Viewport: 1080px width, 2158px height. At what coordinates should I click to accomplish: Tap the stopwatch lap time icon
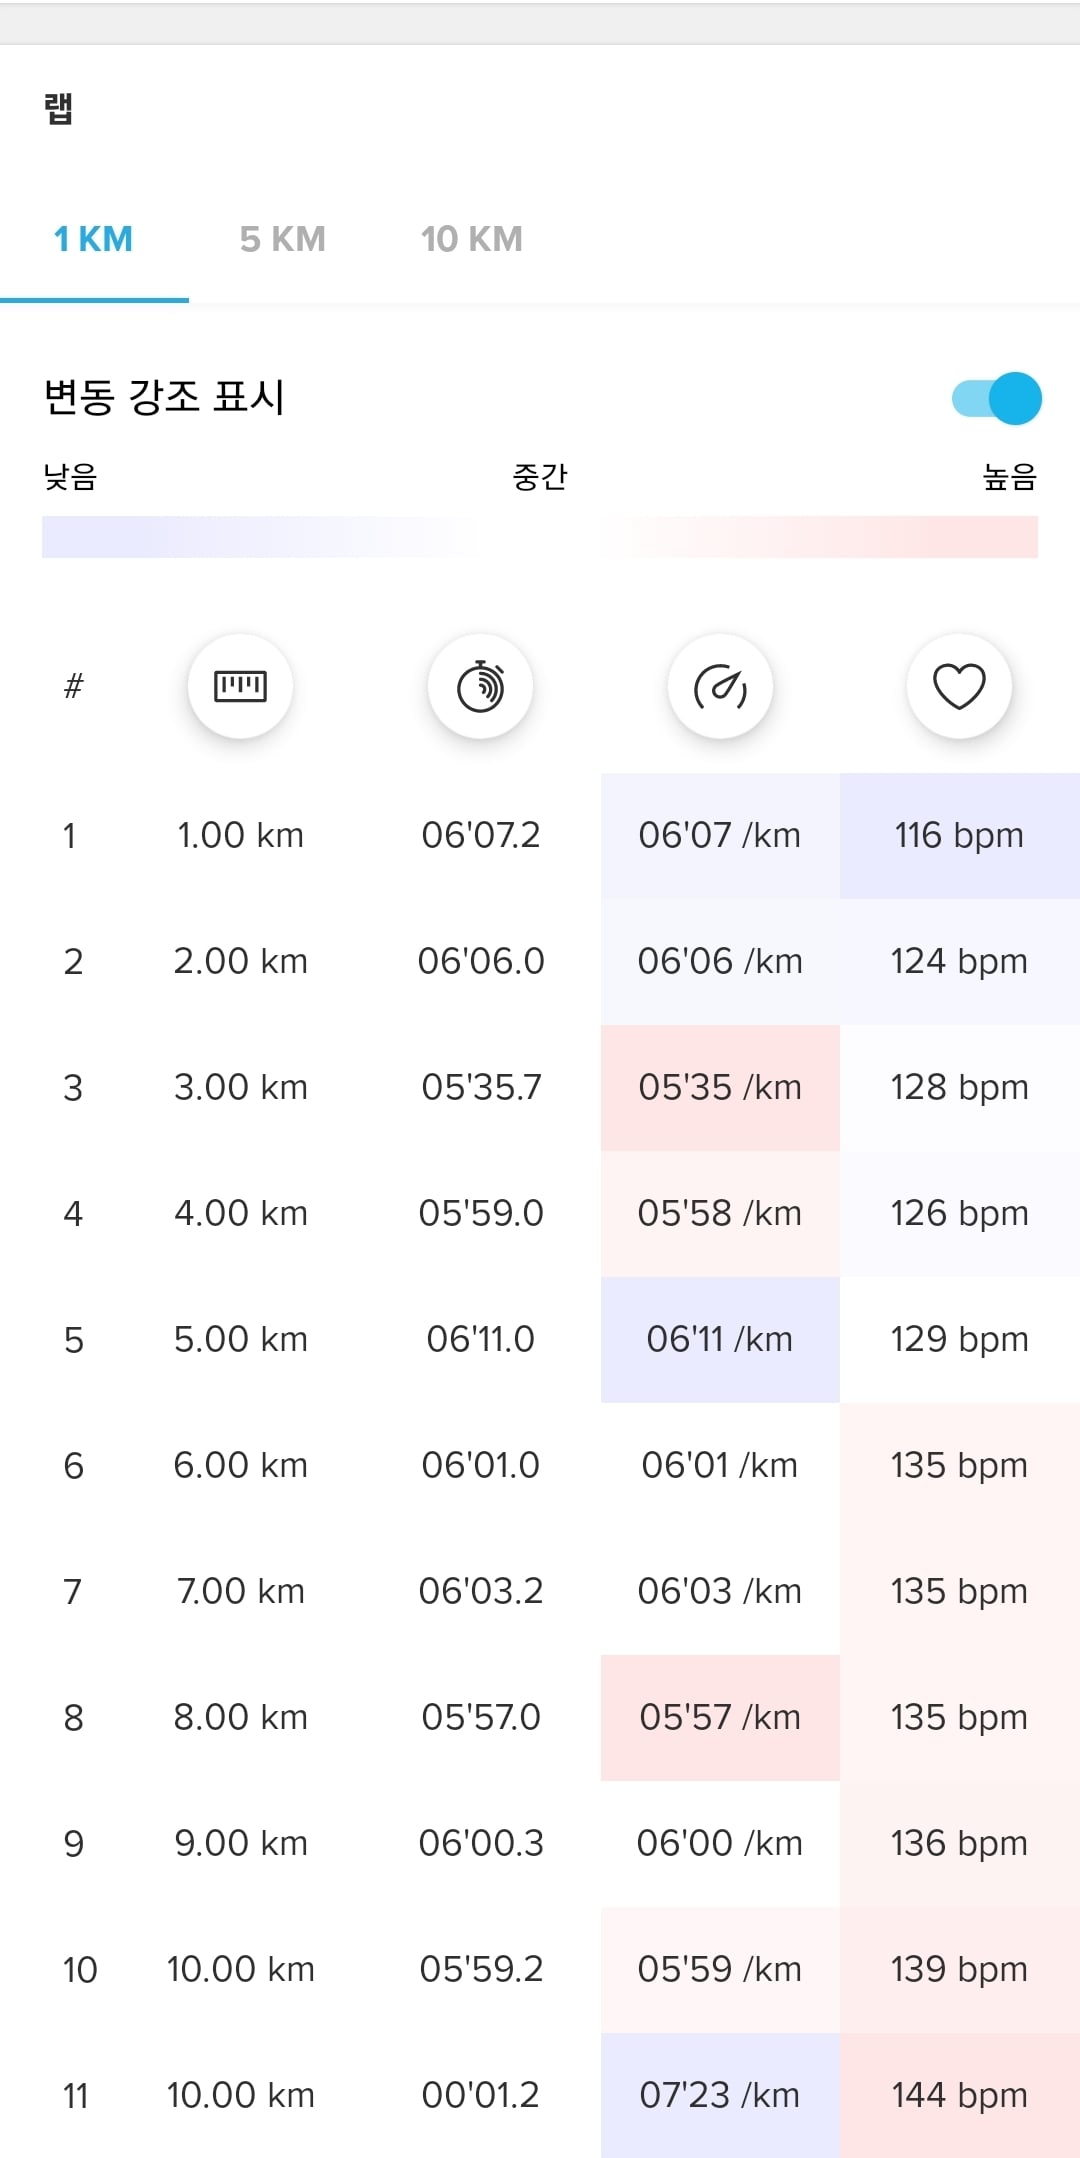click(480, 686)
